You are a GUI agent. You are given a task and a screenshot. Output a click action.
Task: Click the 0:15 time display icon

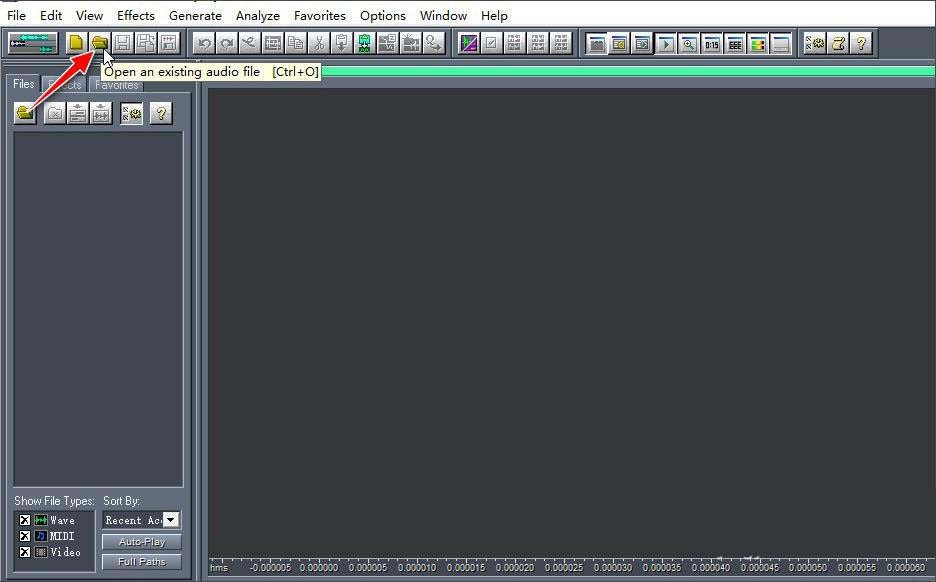711,44
